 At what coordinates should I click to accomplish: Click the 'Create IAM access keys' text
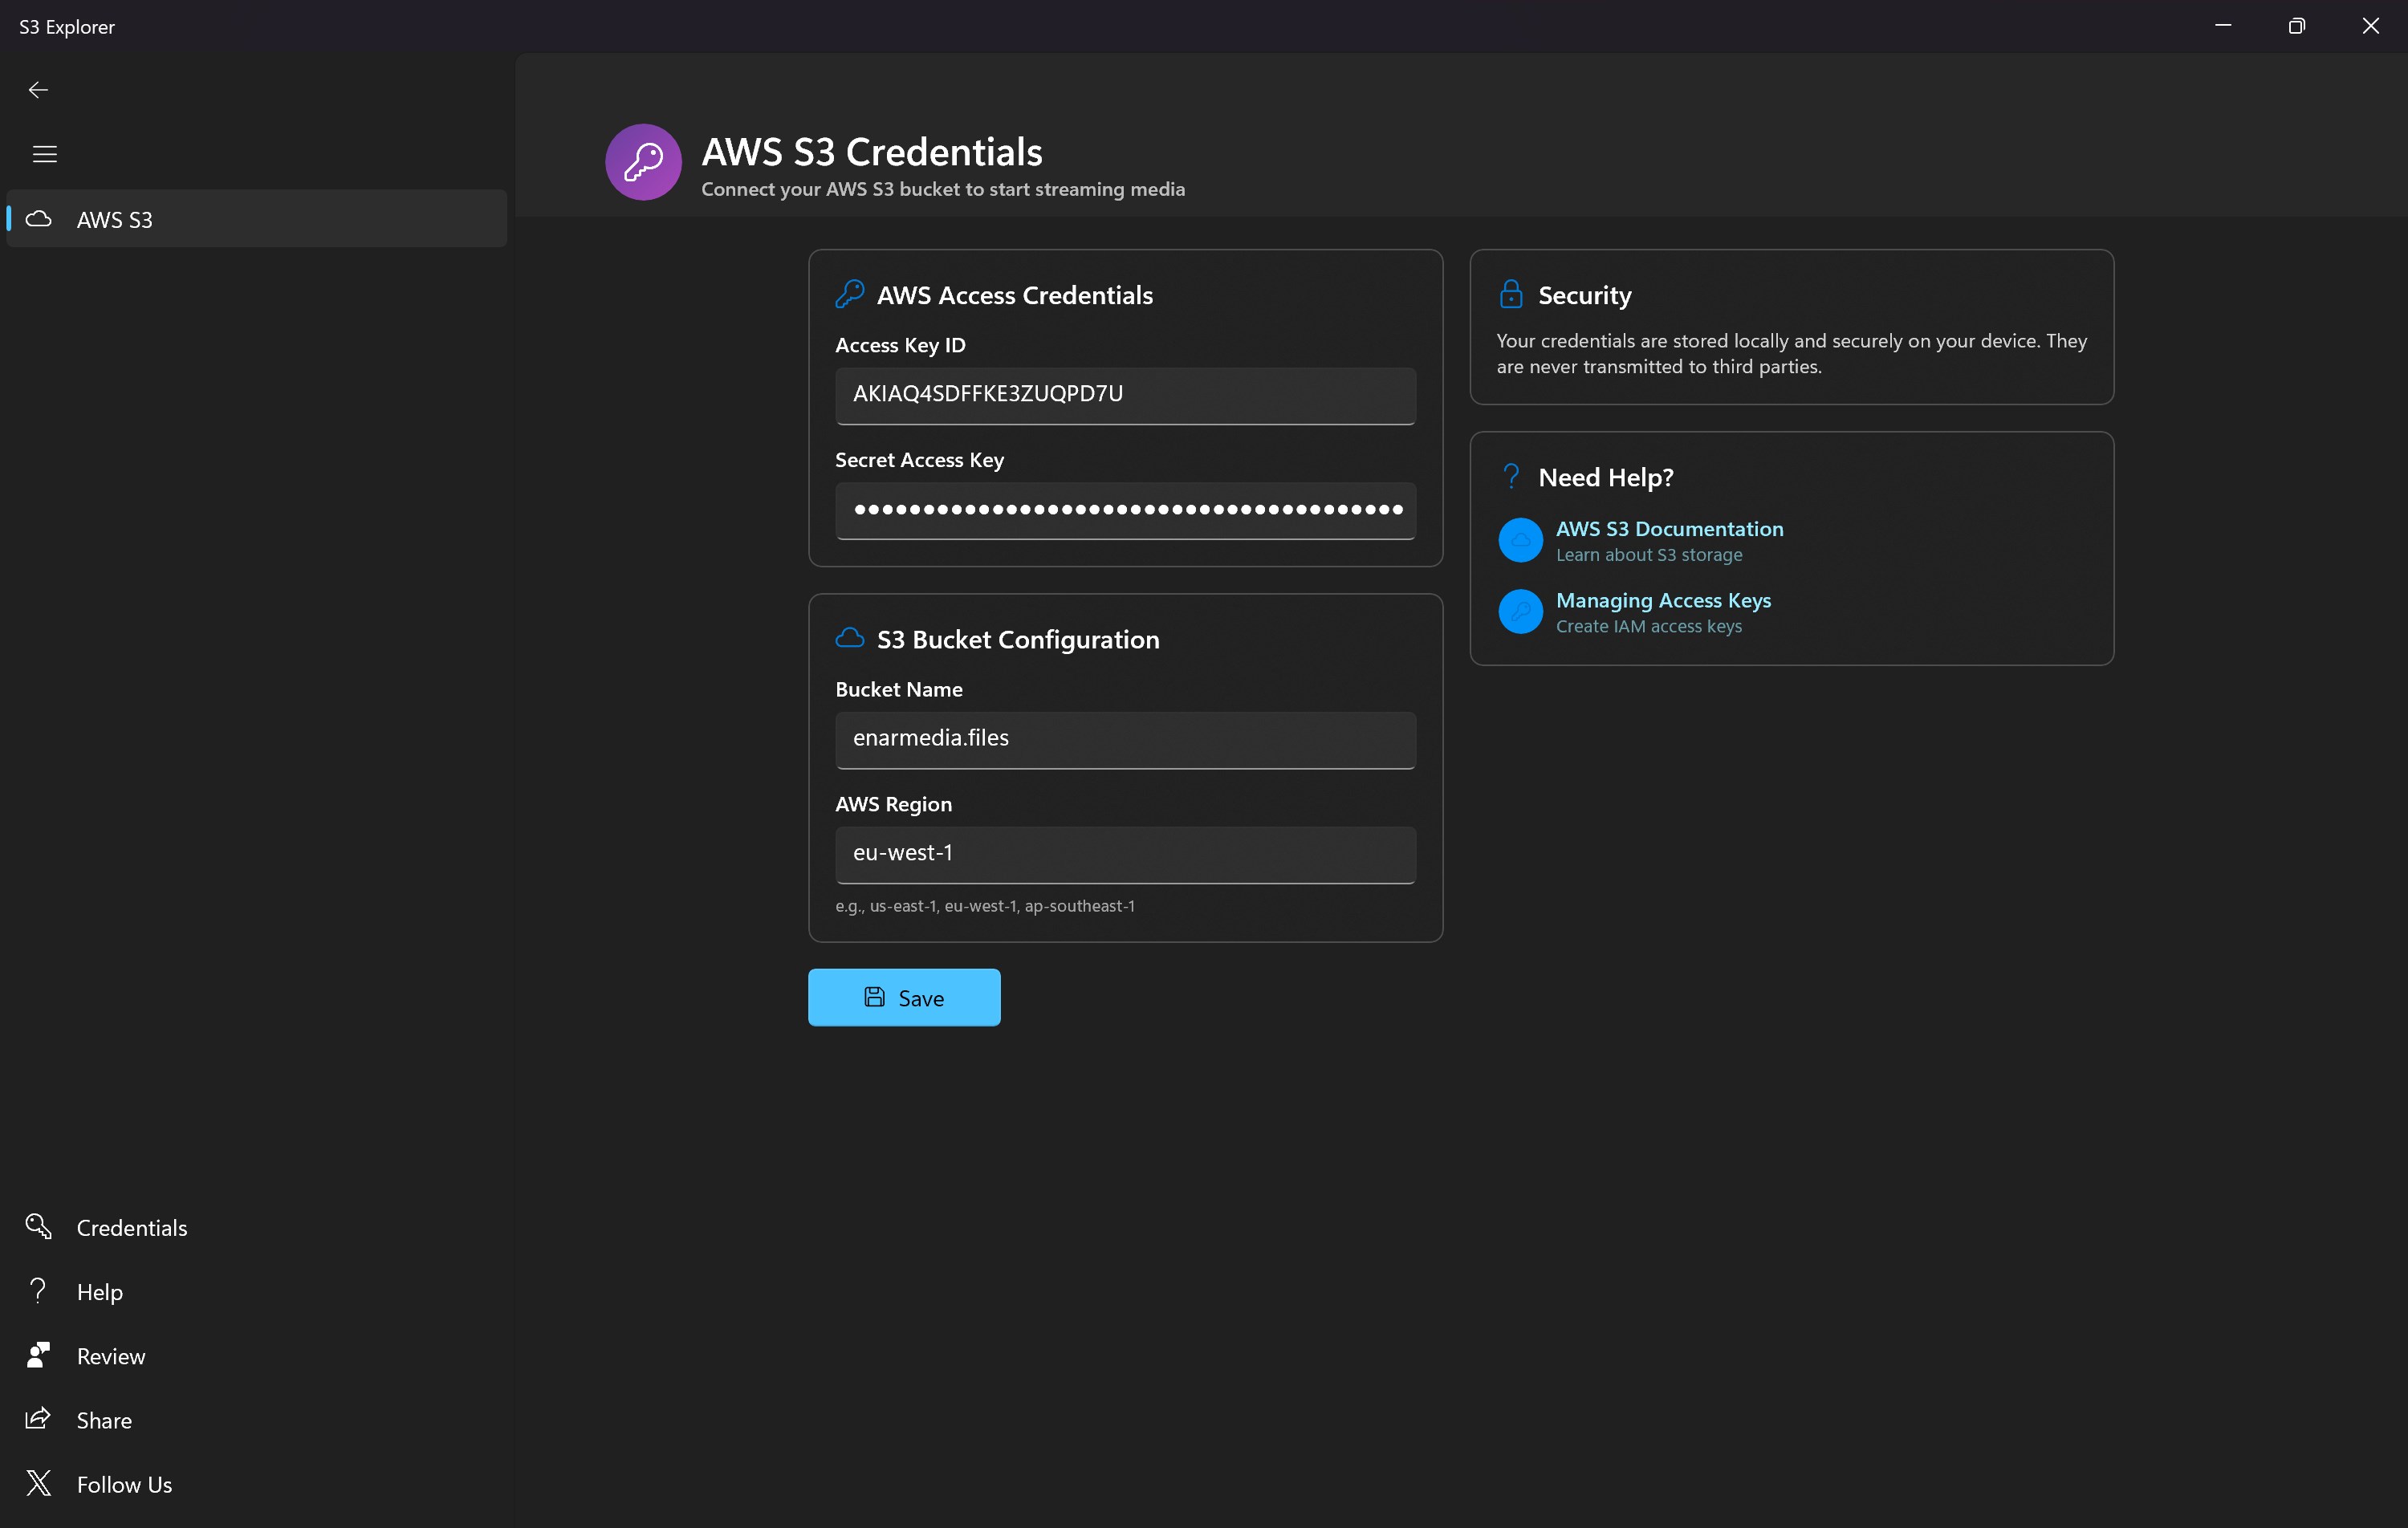click(x=1648, y=626)
